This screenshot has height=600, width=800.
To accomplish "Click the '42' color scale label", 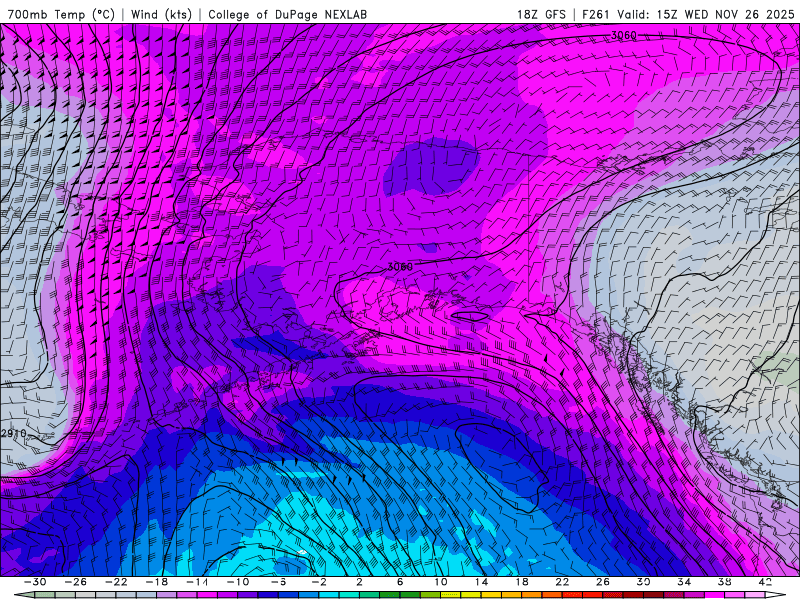I will click(x=765, y=582).
